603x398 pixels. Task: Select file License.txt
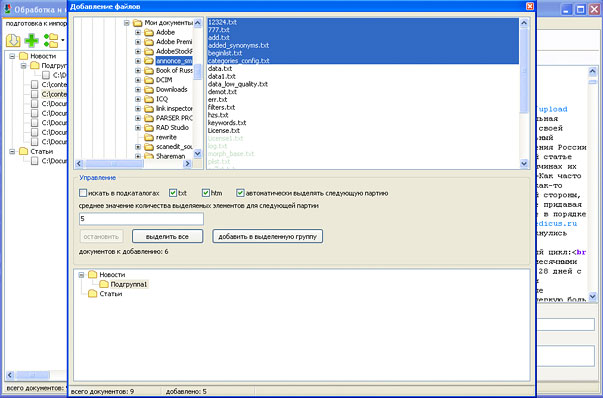(224, 130)
